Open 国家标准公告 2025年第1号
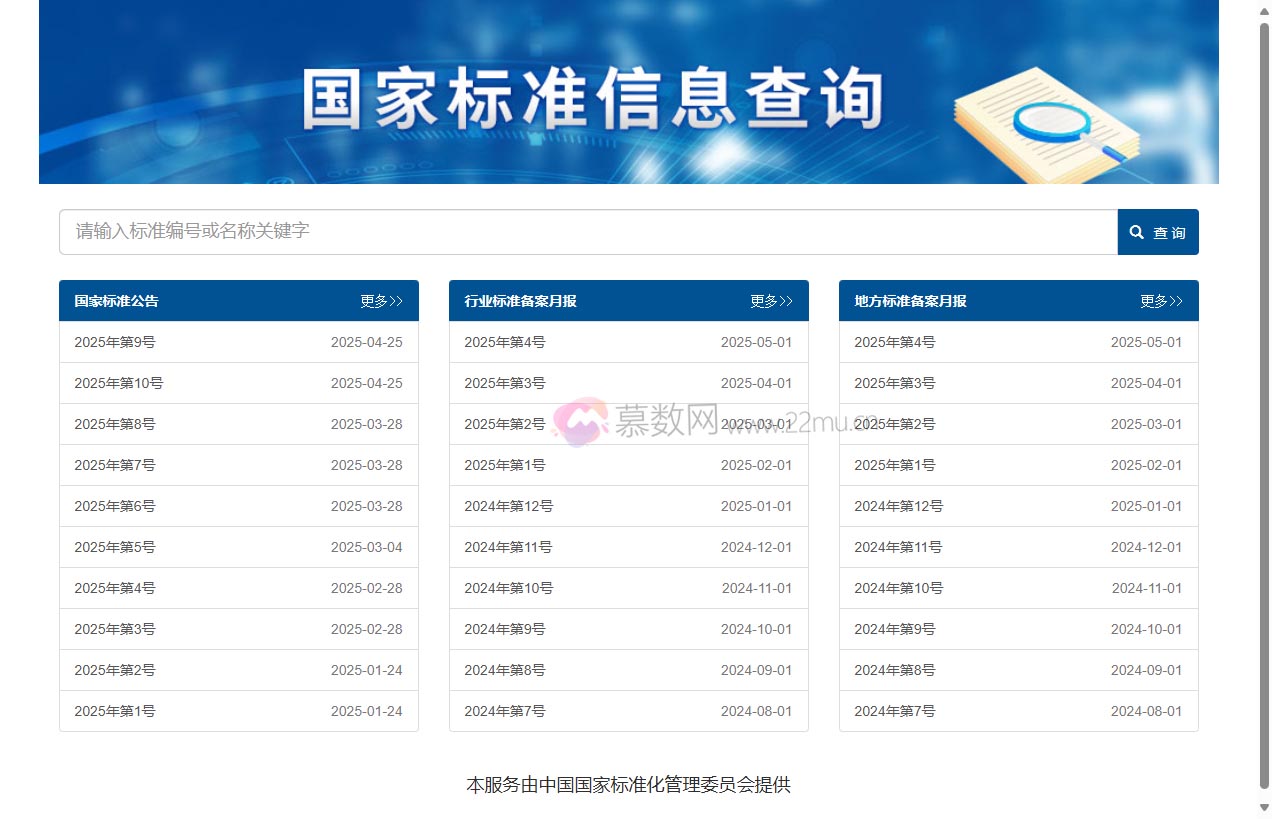Image resolution: width=1272 pixels, height=819 pixels. pos(114,711)
